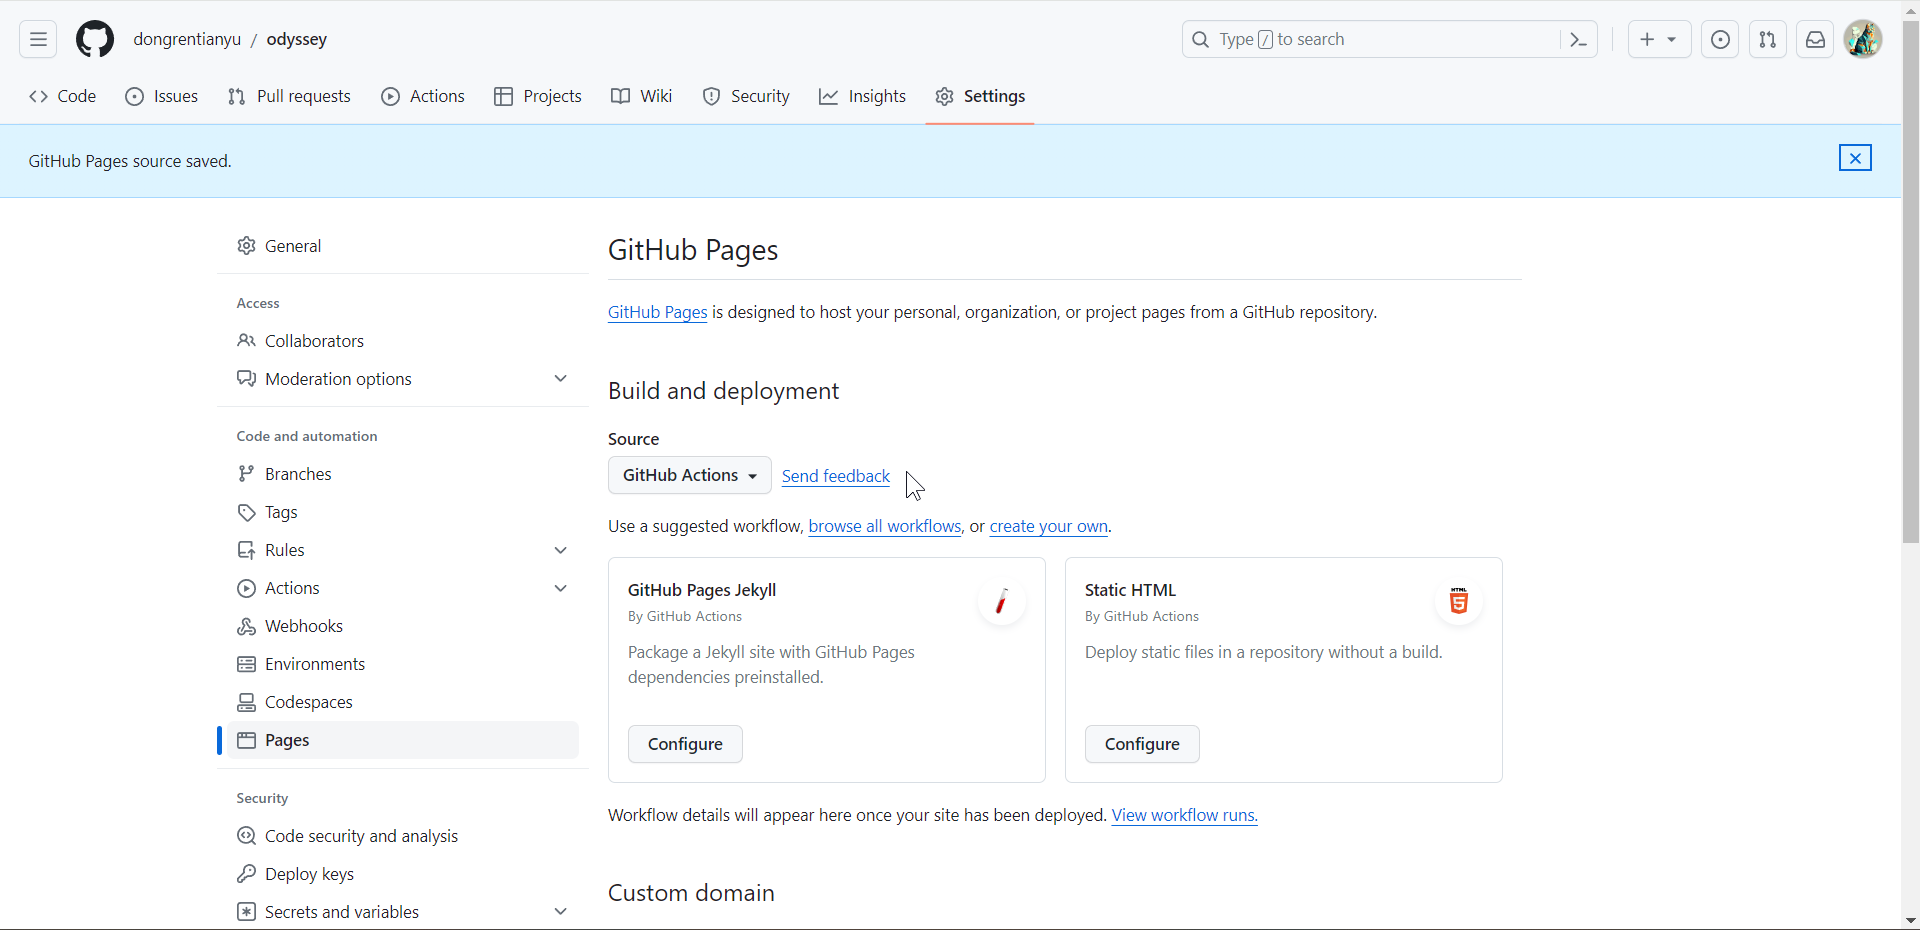Image resolution: width=1920 pixels, height=930 pixels.
Task: Click the tag icon beside Tags
Action: point(246,512)
